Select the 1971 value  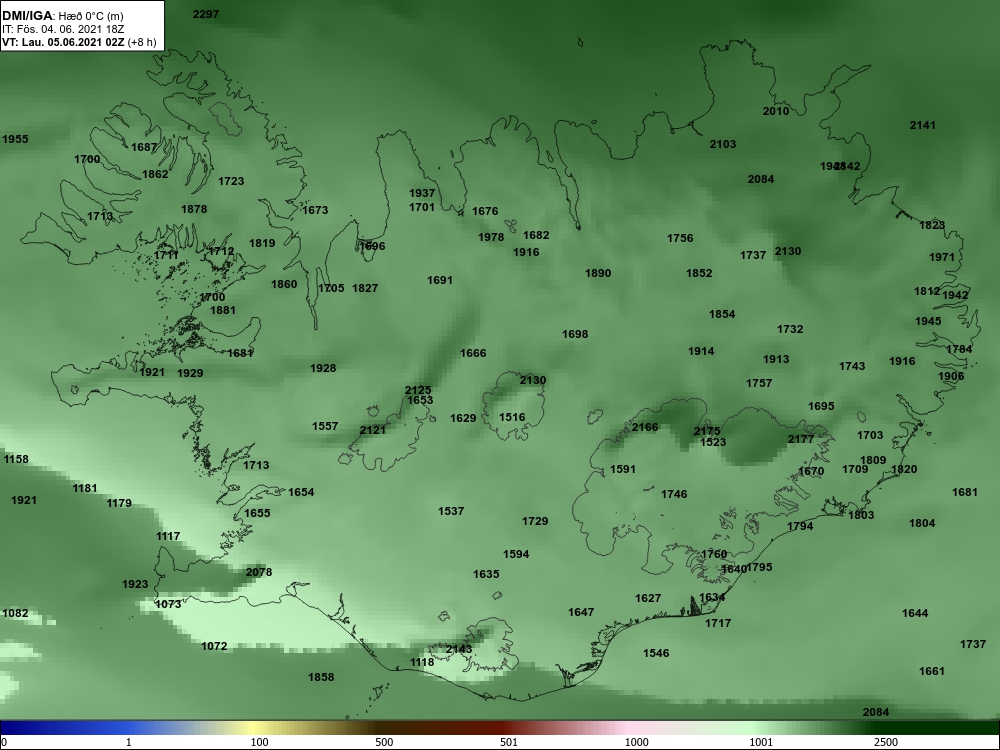click(x=942, y=257)
